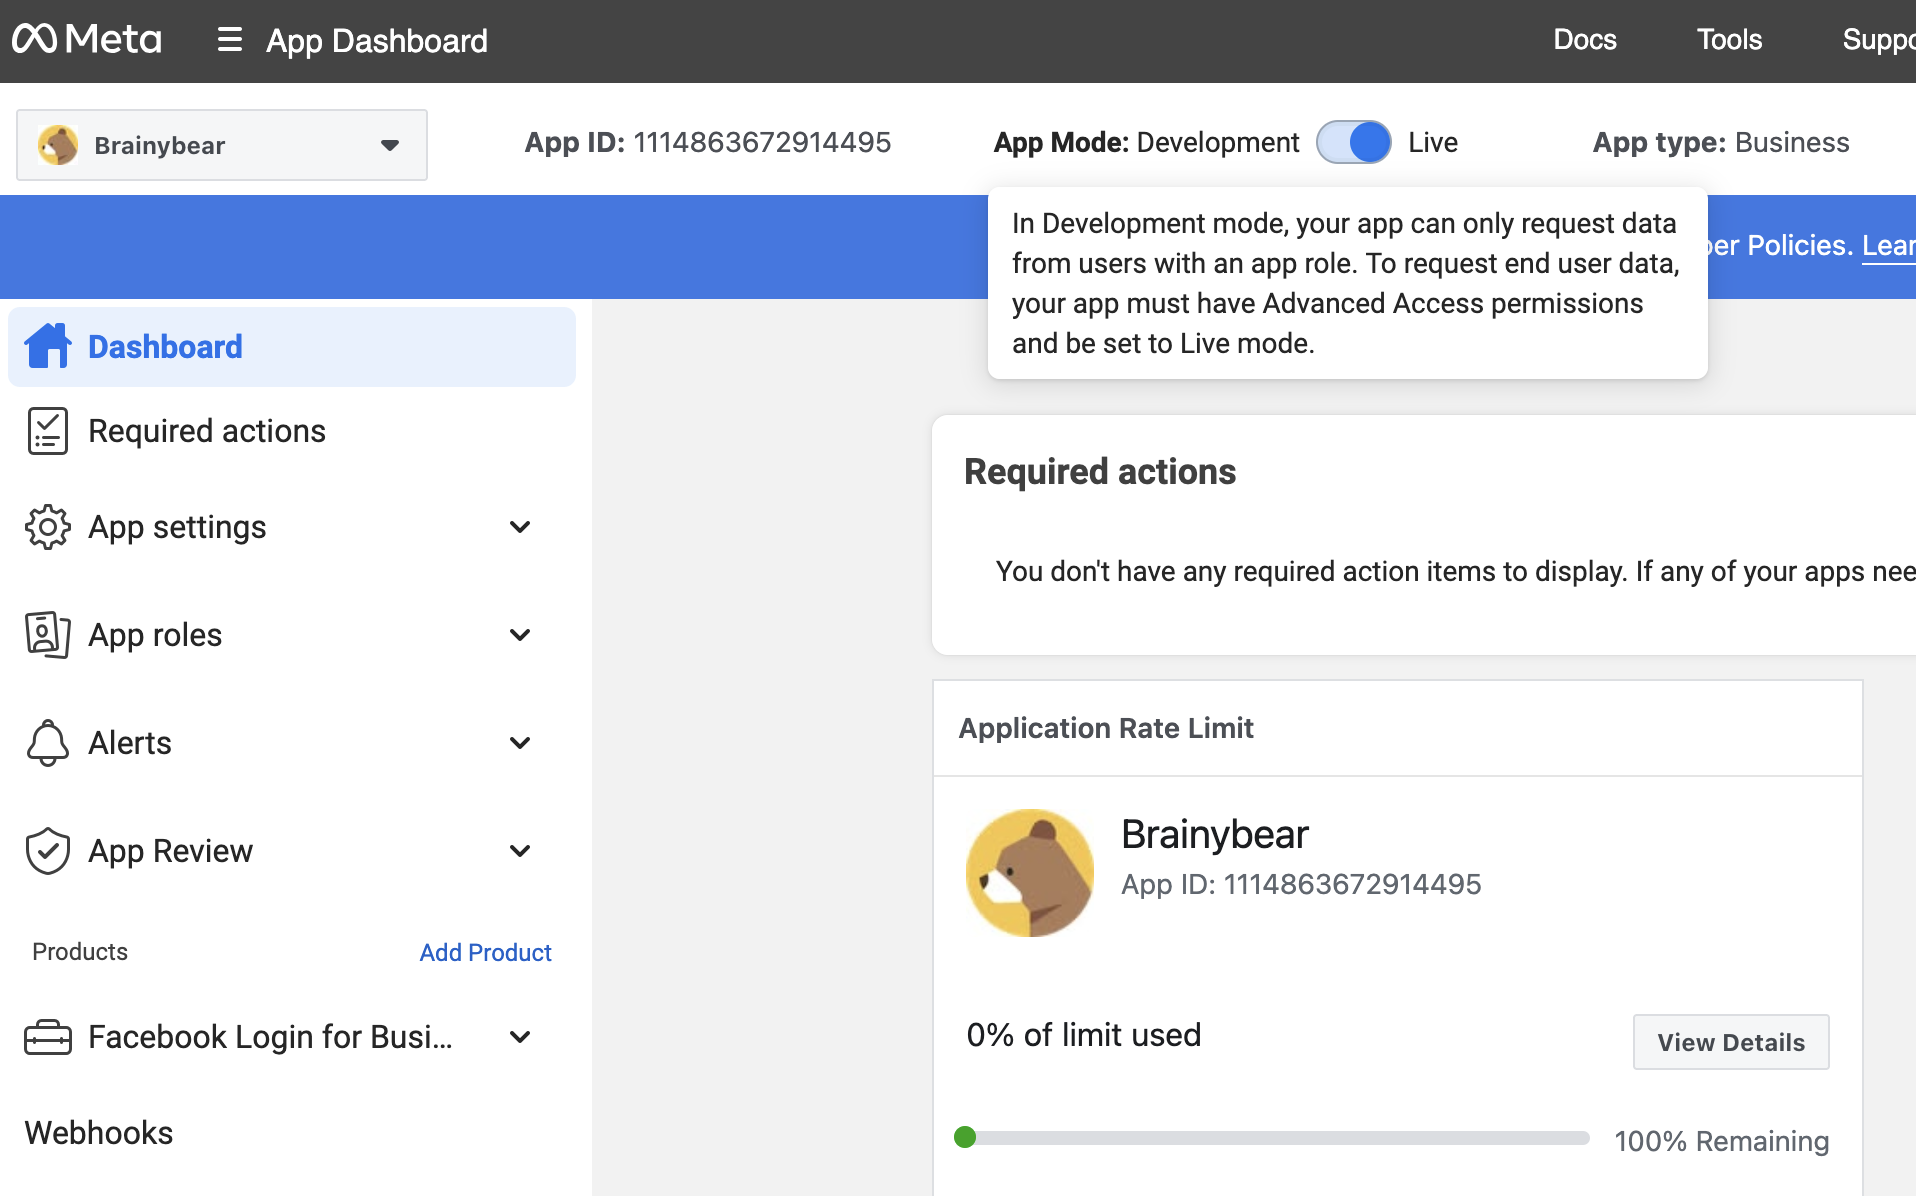Viewport: 1916px width, 1196px height.
Task: Click the Add Product link
Action: pyautogui.click(x=485, y=952)
